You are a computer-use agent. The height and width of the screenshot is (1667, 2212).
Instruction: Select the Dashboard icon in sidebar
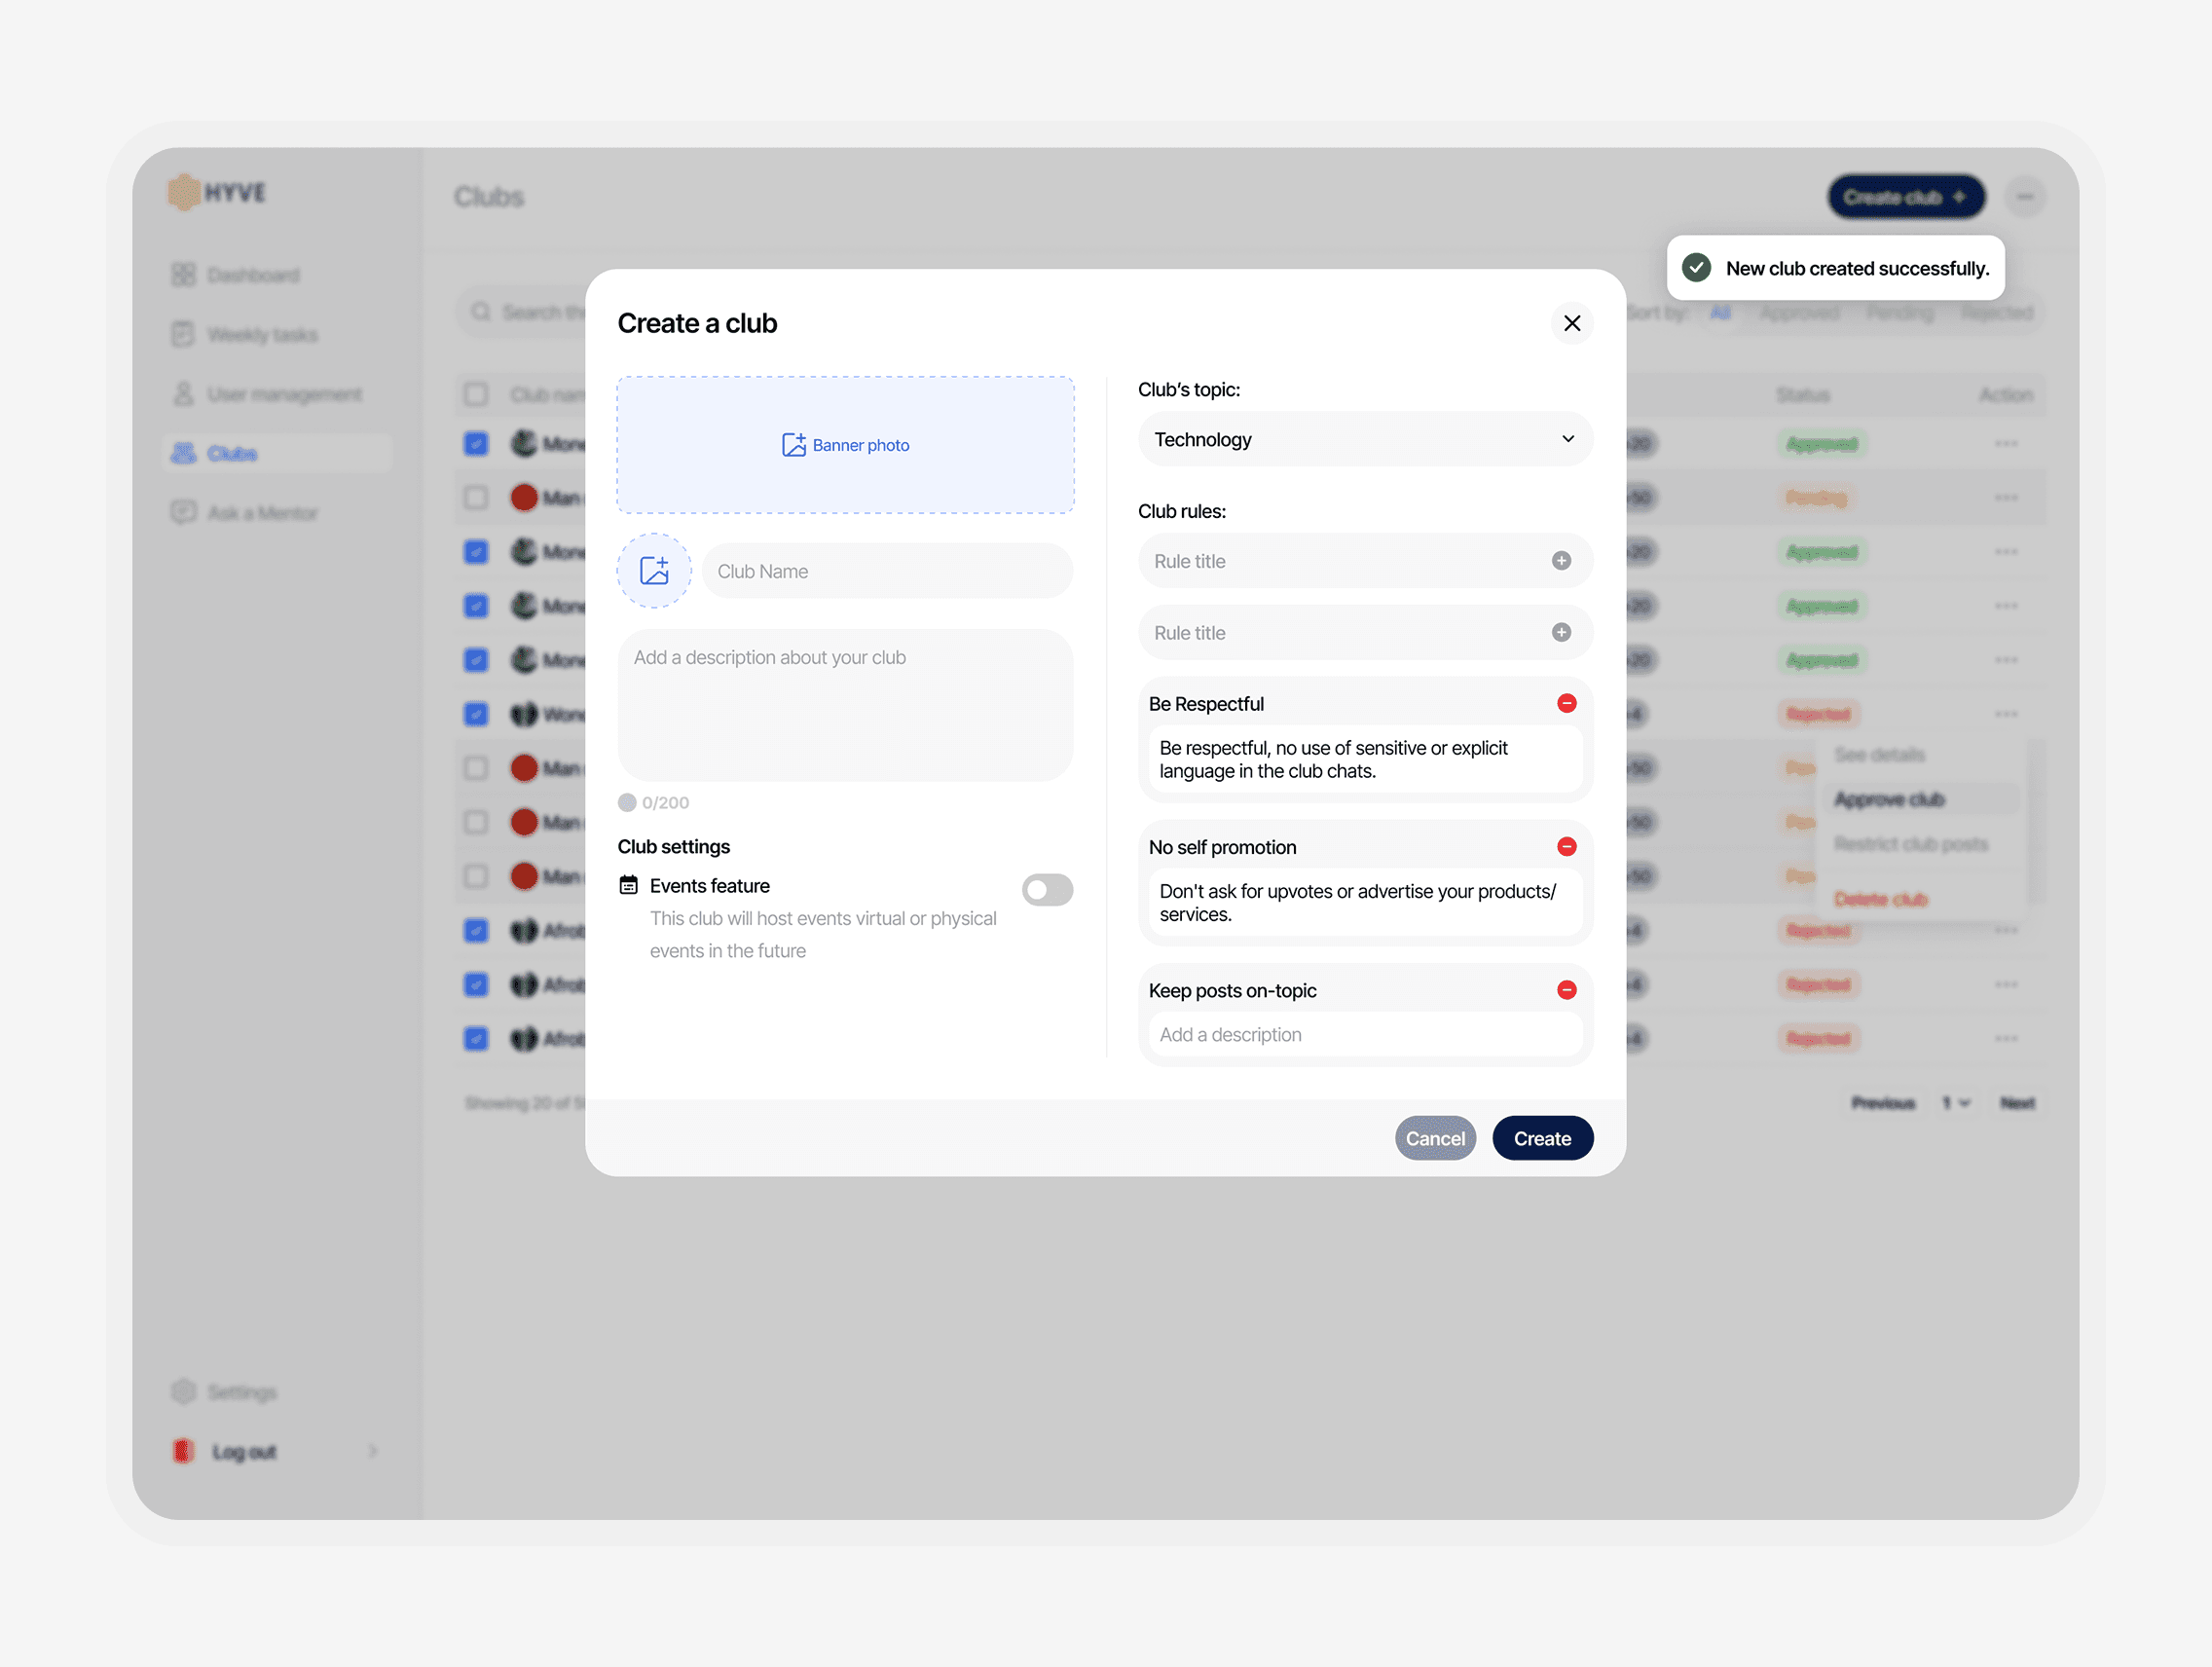[183, 273]
